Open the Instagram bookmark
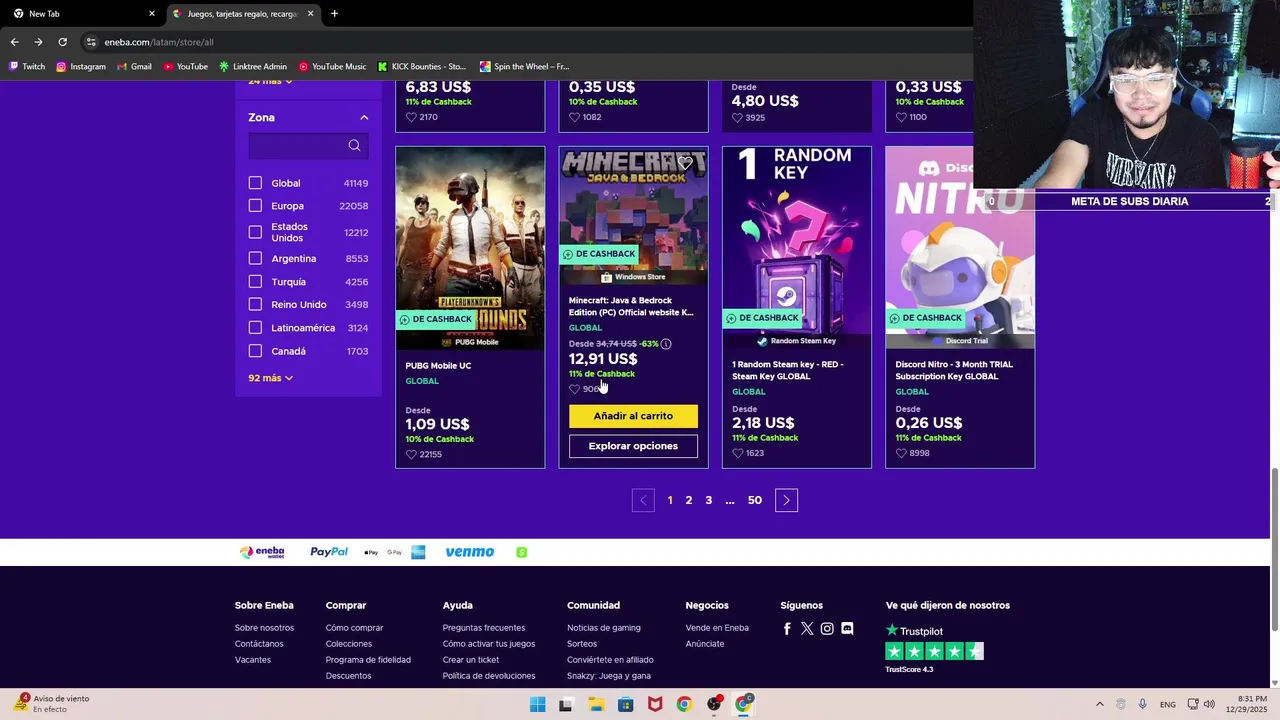This screenshot has height=720, width=1280. coord(81,67)
